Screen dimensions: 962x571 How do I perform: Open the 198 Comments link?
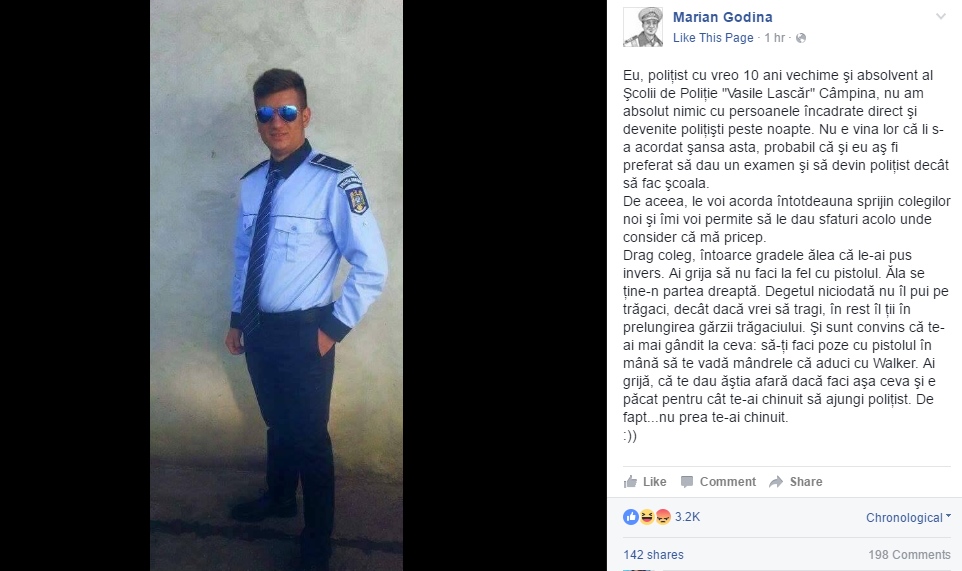[909, 554]
